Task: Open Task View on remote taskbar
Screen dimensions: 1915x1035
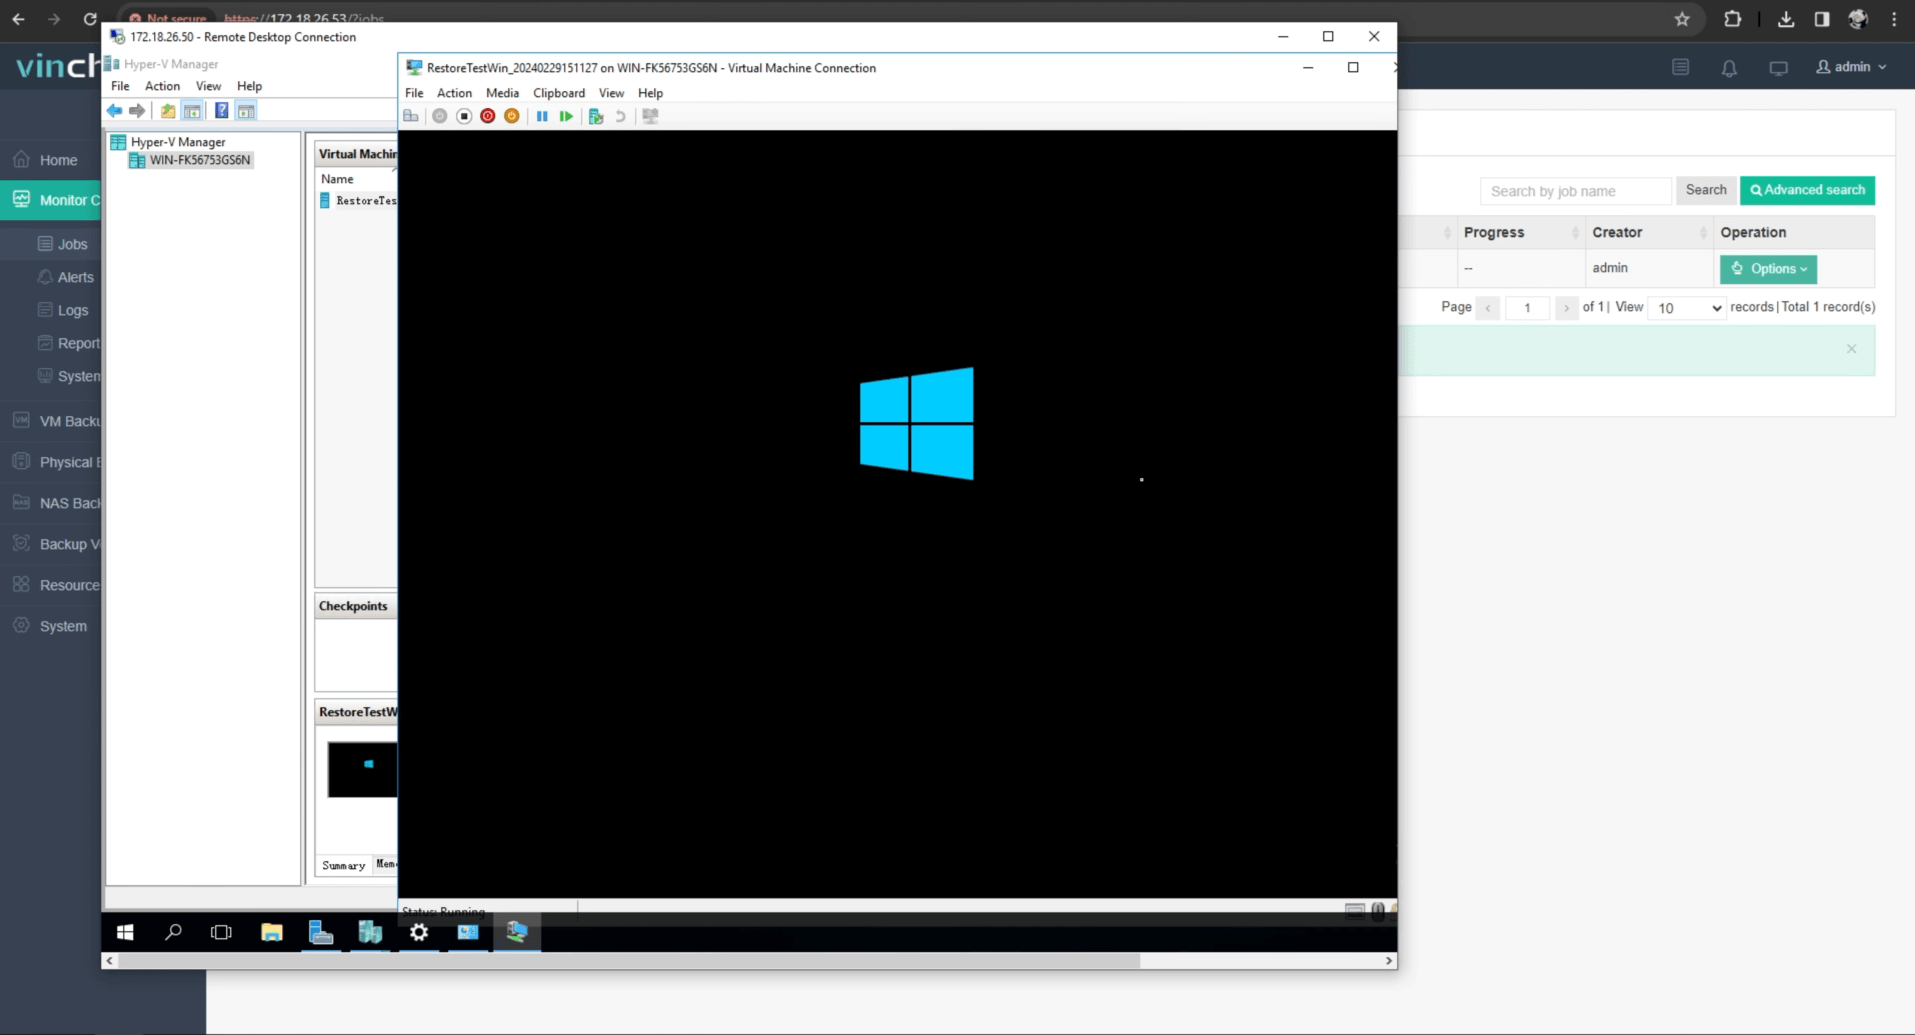Action: (x=221, y=932)
